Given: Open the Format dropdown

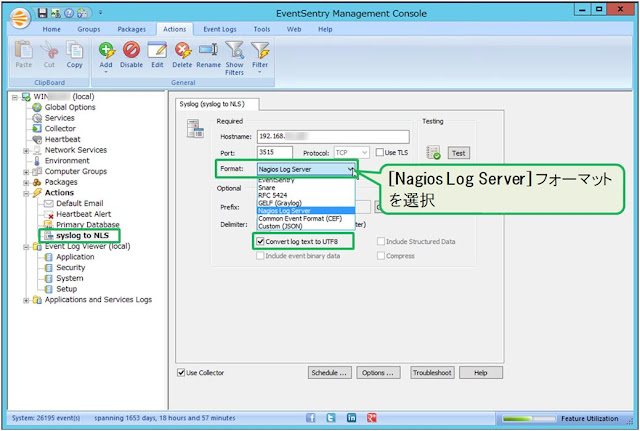Looking at the screenshot, I should pyautogui.click(x=306, y=169).
